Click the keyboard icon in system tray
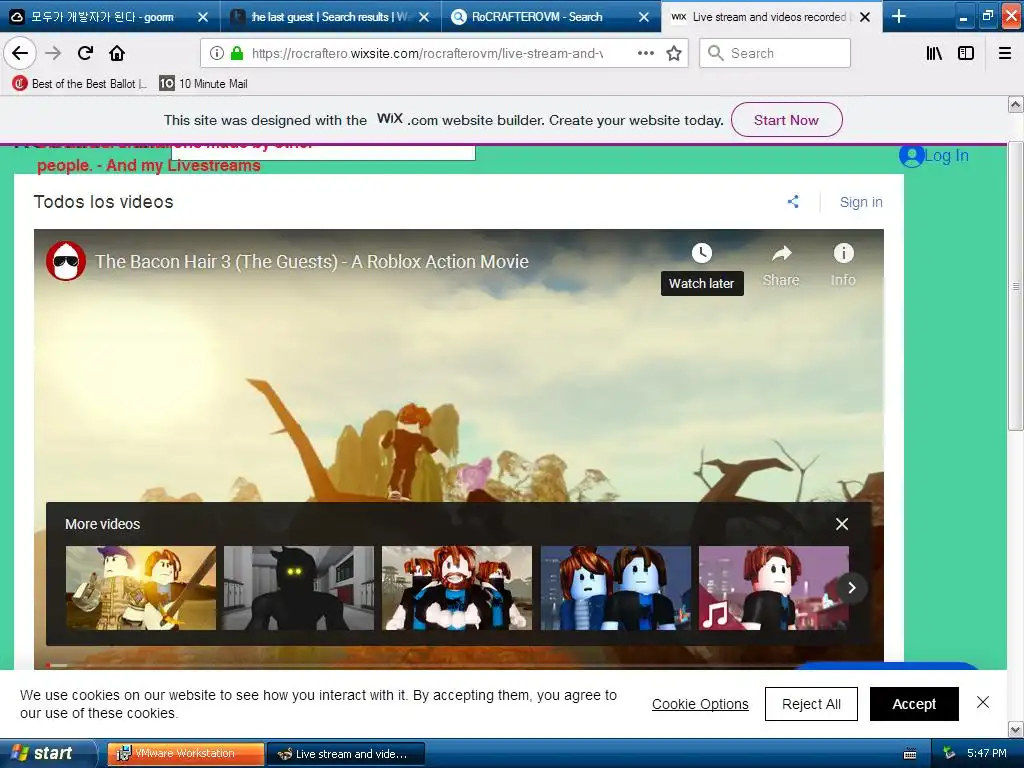 910,754
